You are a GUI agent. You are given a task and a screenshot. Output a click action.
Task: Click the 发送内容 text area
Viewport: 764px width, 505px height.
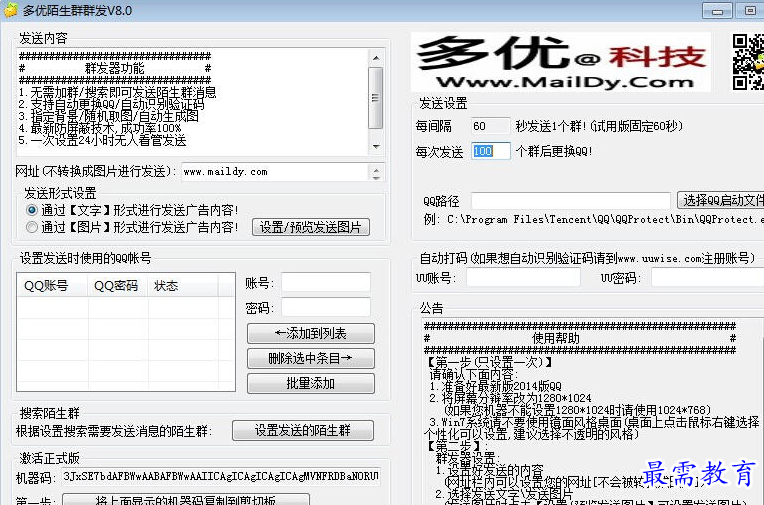(192, 101)
